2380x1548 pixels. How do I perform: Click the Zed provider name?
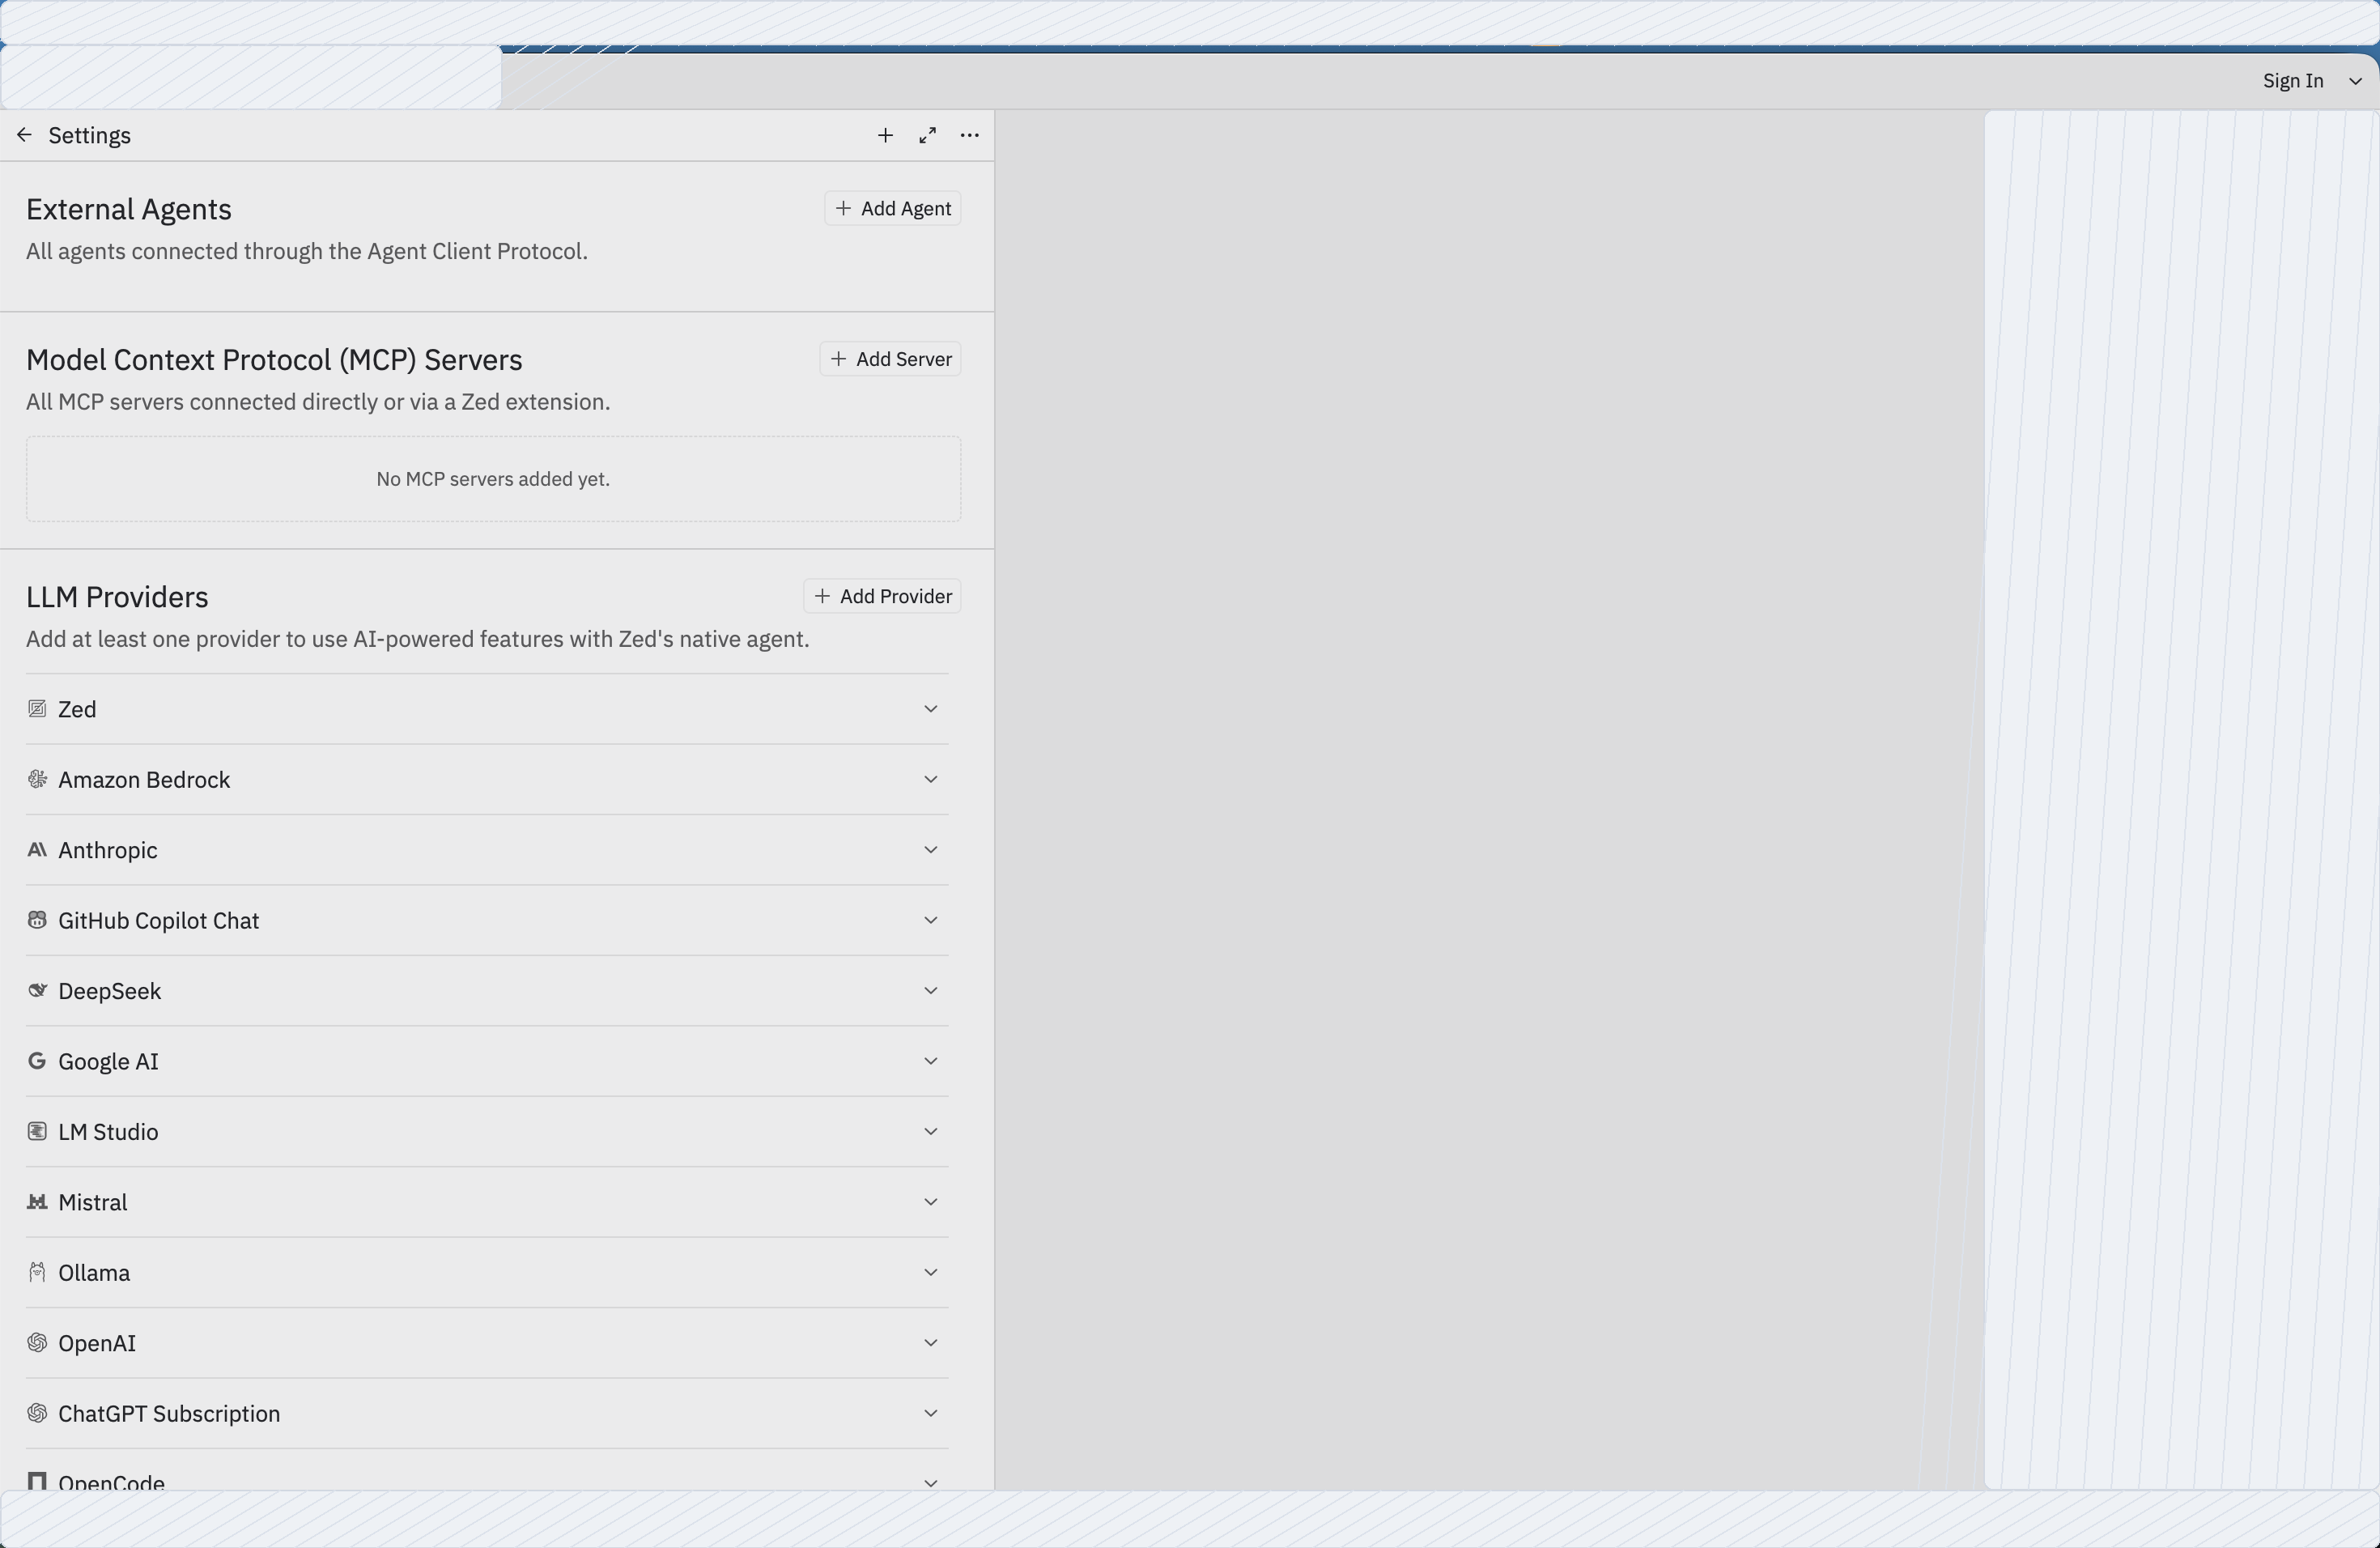pyautogui.click(x=77, y=709)
